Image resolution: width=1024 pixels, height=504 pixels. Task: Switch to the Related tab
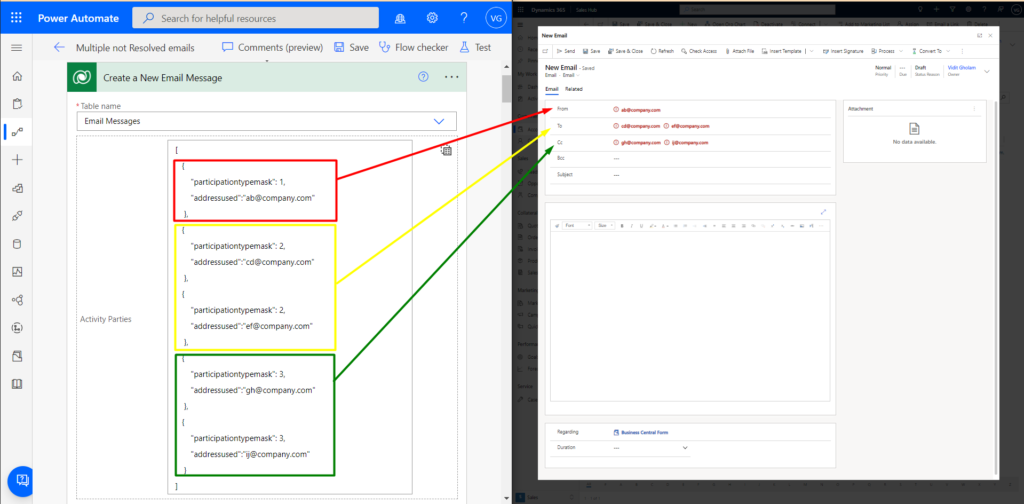click(573, 89)
